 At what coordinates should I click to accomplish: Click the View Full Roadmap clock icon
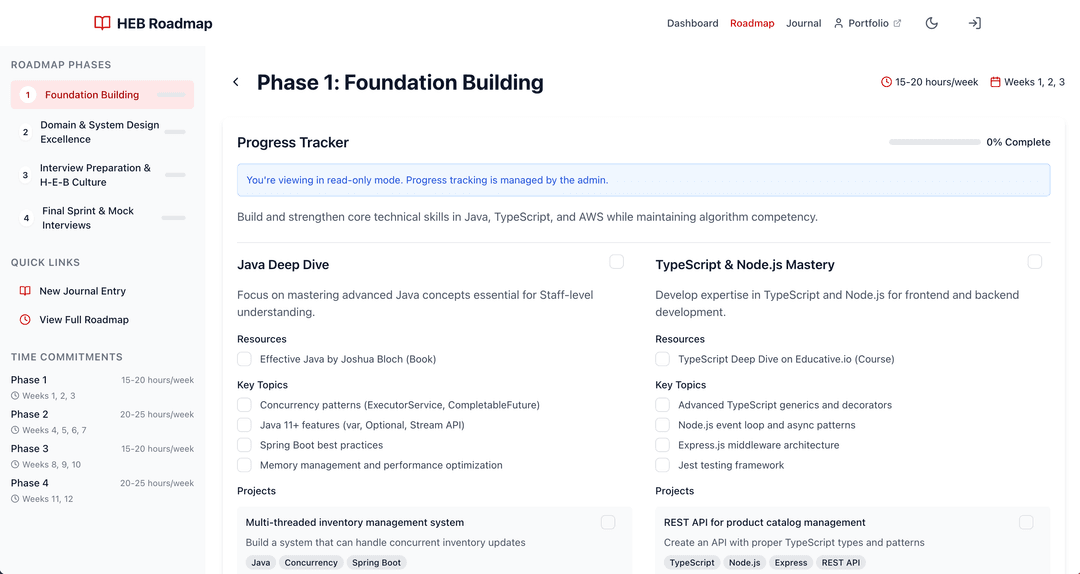click(25, 320)
